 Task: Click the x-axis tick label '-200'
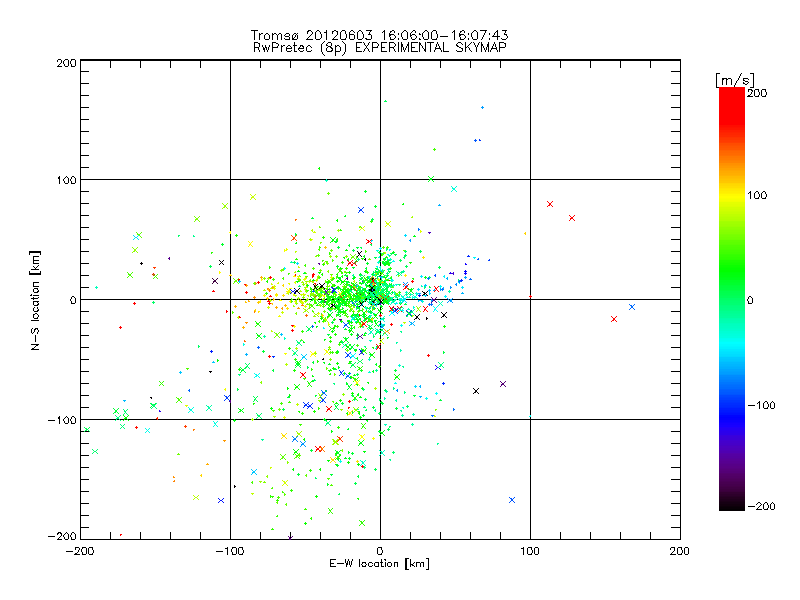click(x=80, y=551)
